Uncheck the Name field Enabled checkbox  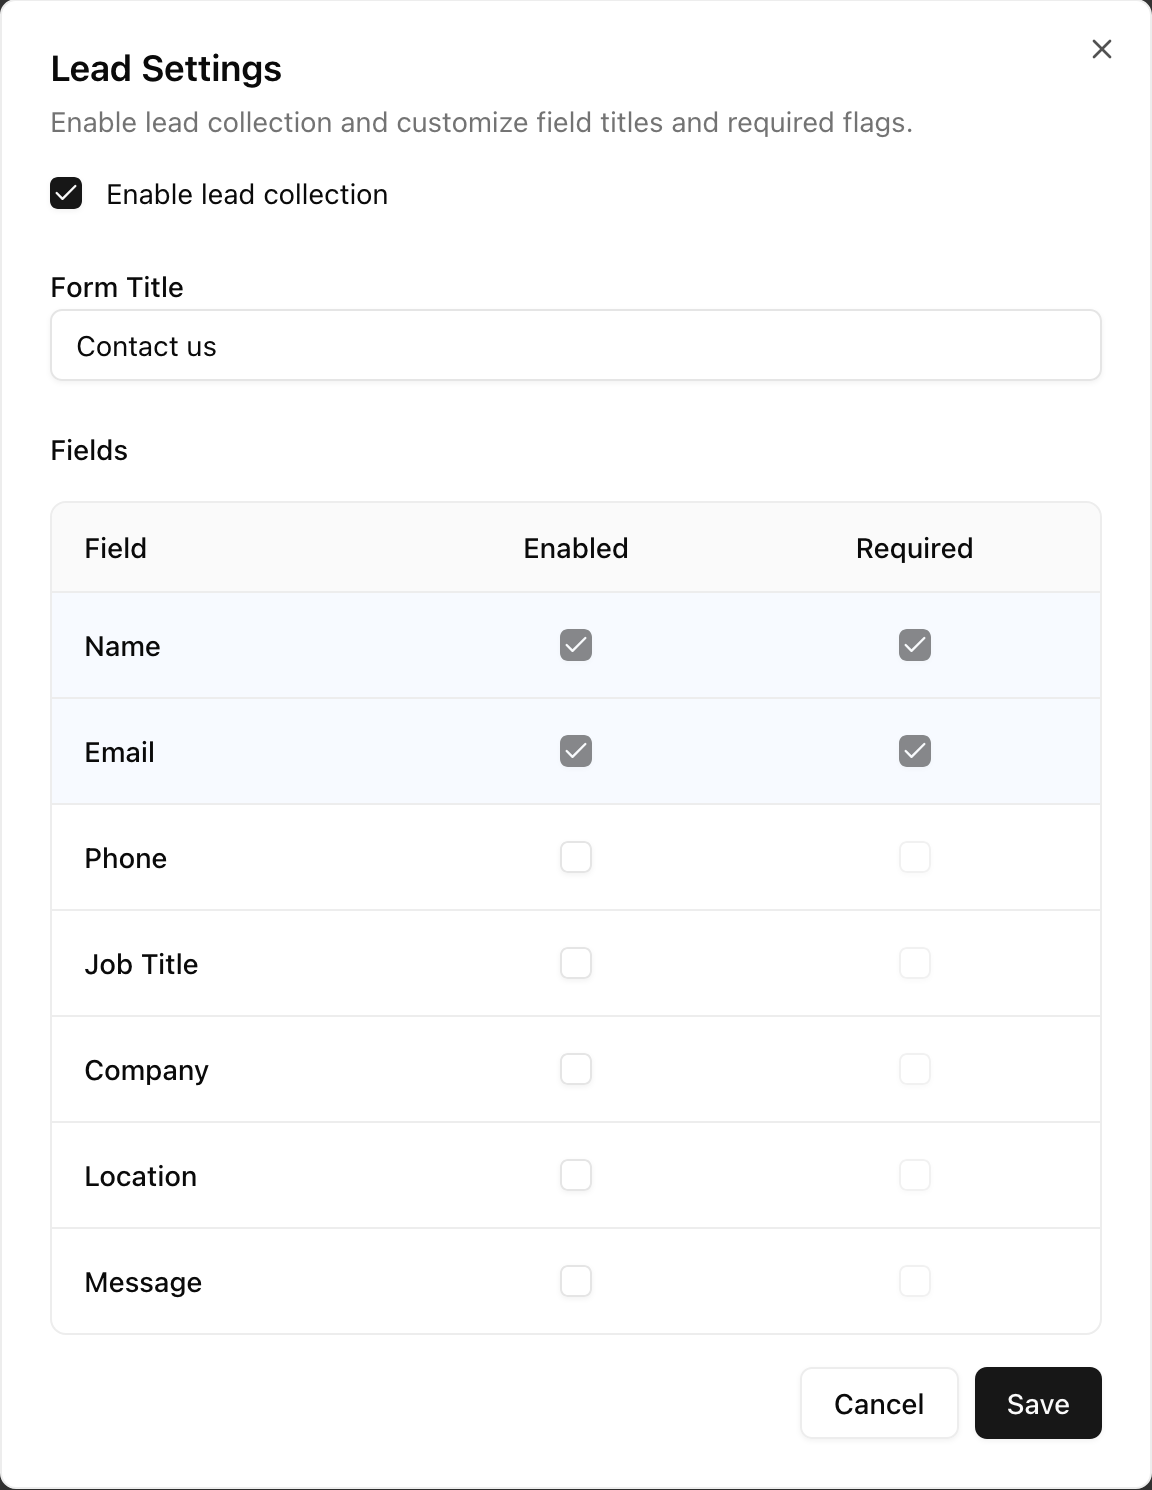575,645
